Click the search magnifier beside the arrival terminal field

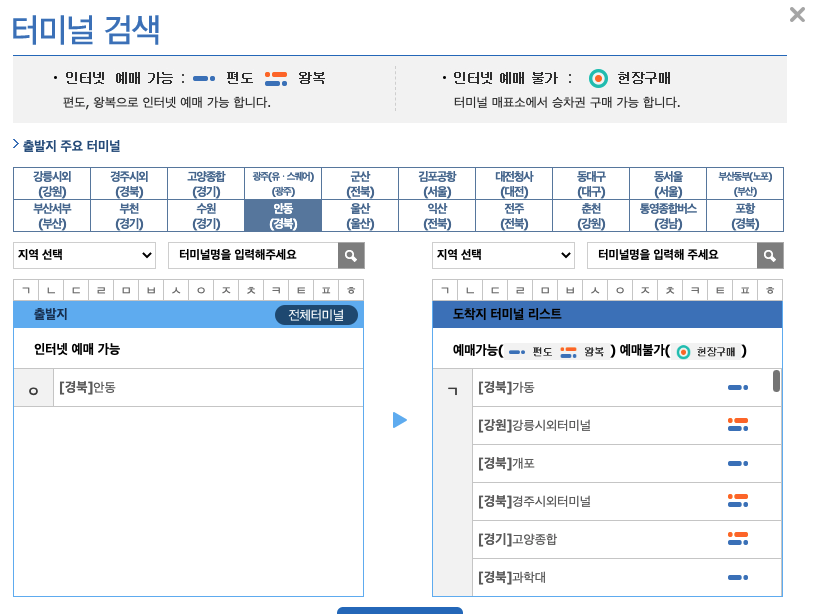768,255
